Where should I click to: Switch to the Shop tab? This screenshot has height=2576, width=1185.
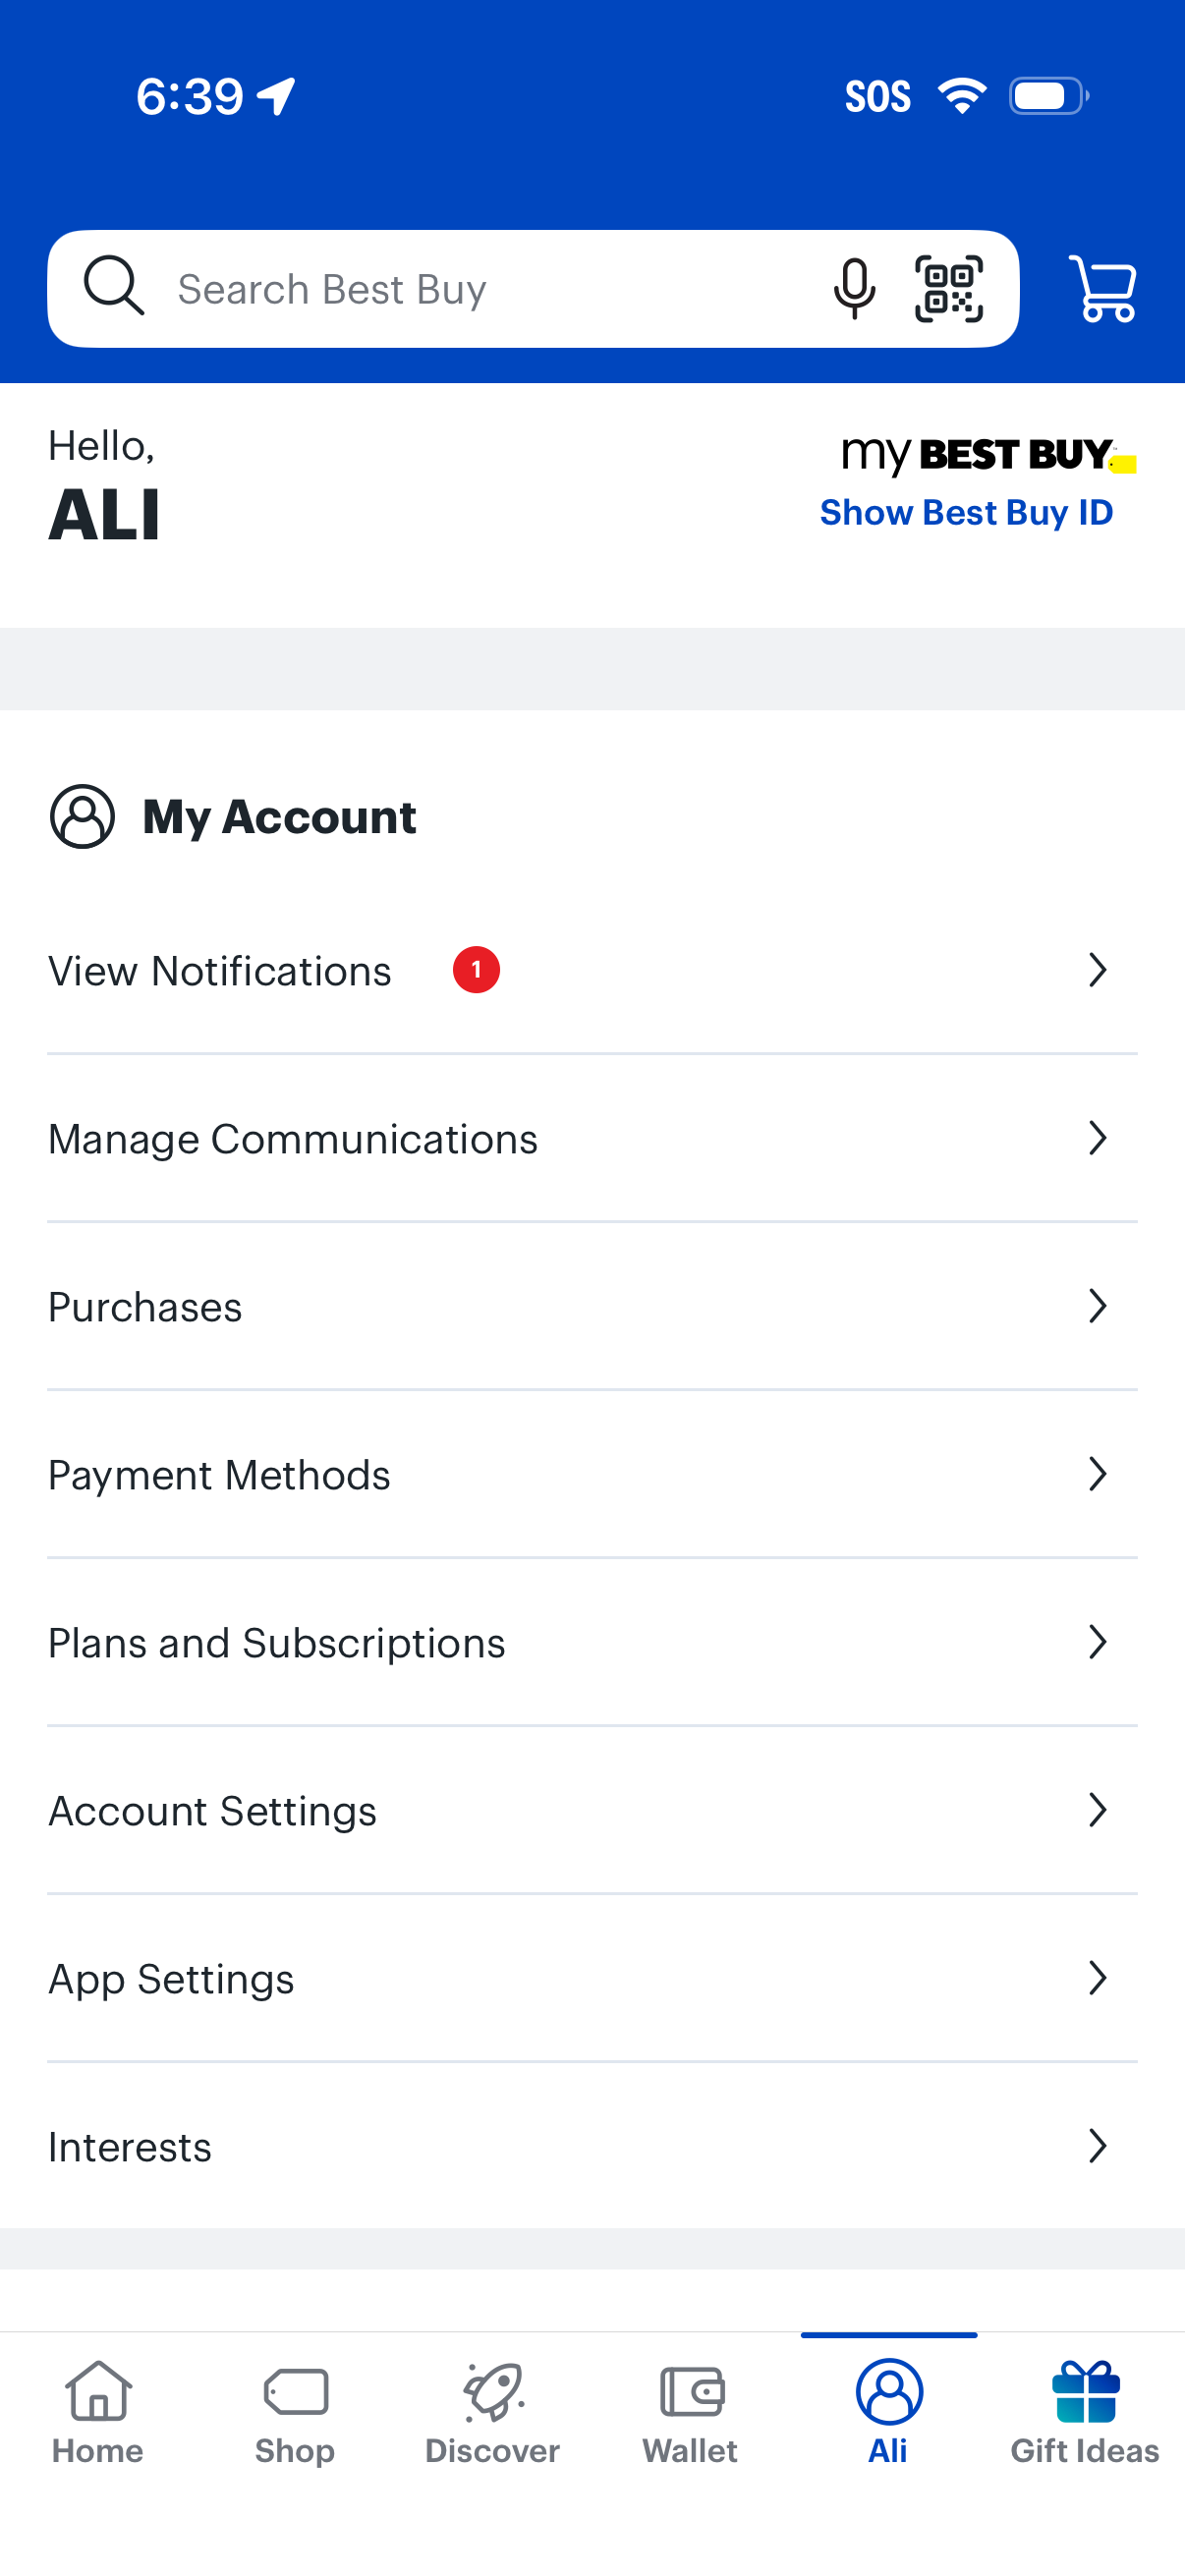295,2412
